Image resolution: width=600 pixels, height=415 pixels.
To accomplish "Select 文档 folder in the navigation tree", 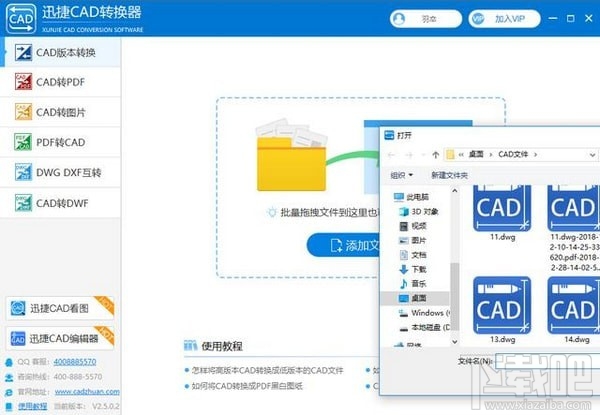I will pos(413,255).
